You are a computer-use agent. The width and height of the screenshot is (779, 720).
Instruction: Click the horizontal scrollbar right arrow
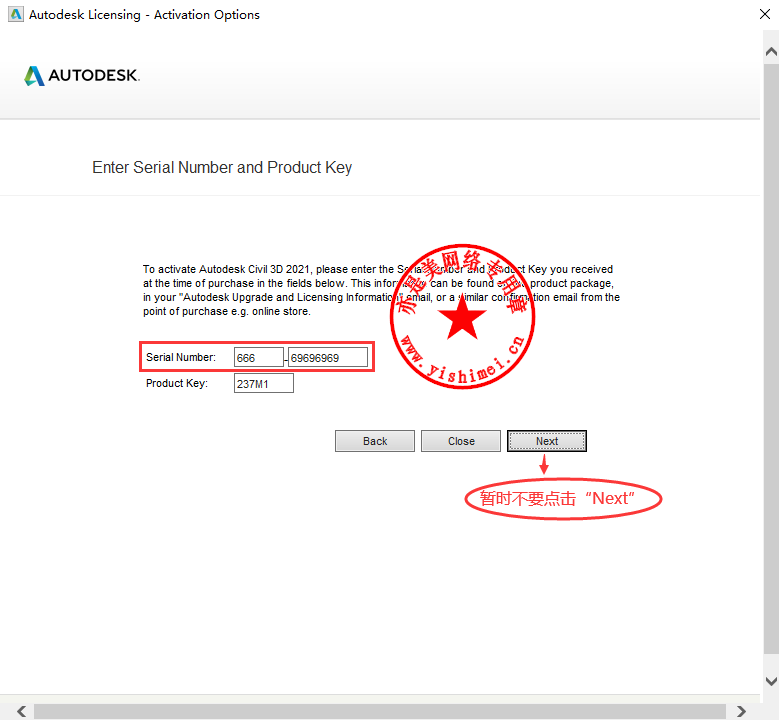741,711
